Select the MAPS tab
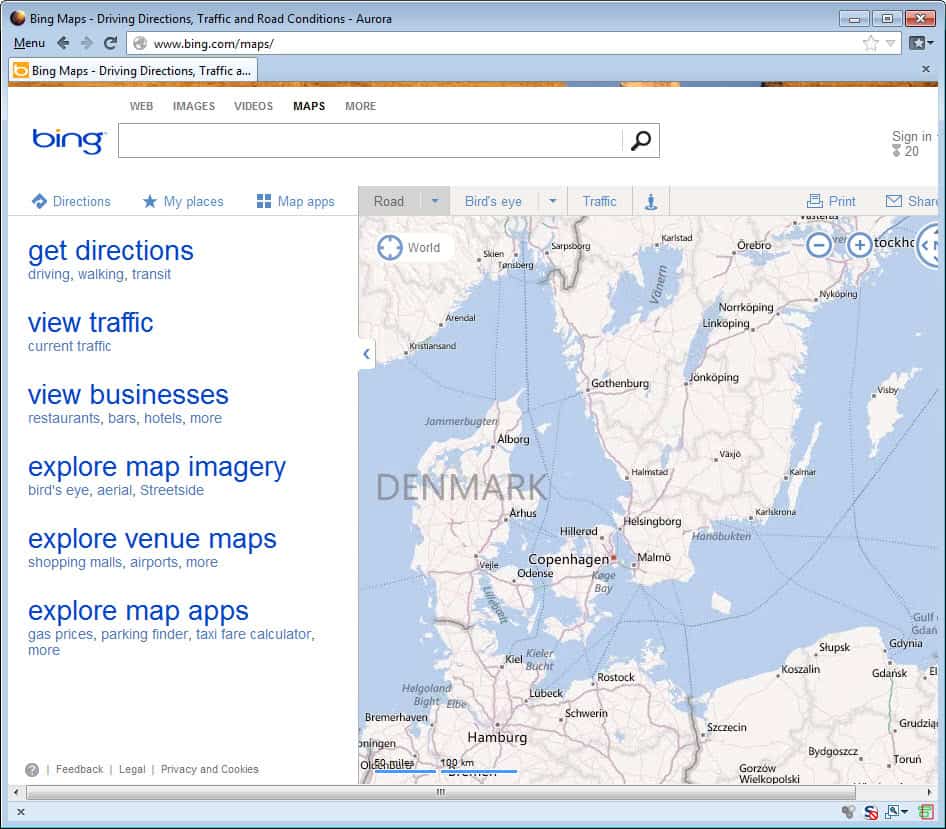 (x=309, y=106)
